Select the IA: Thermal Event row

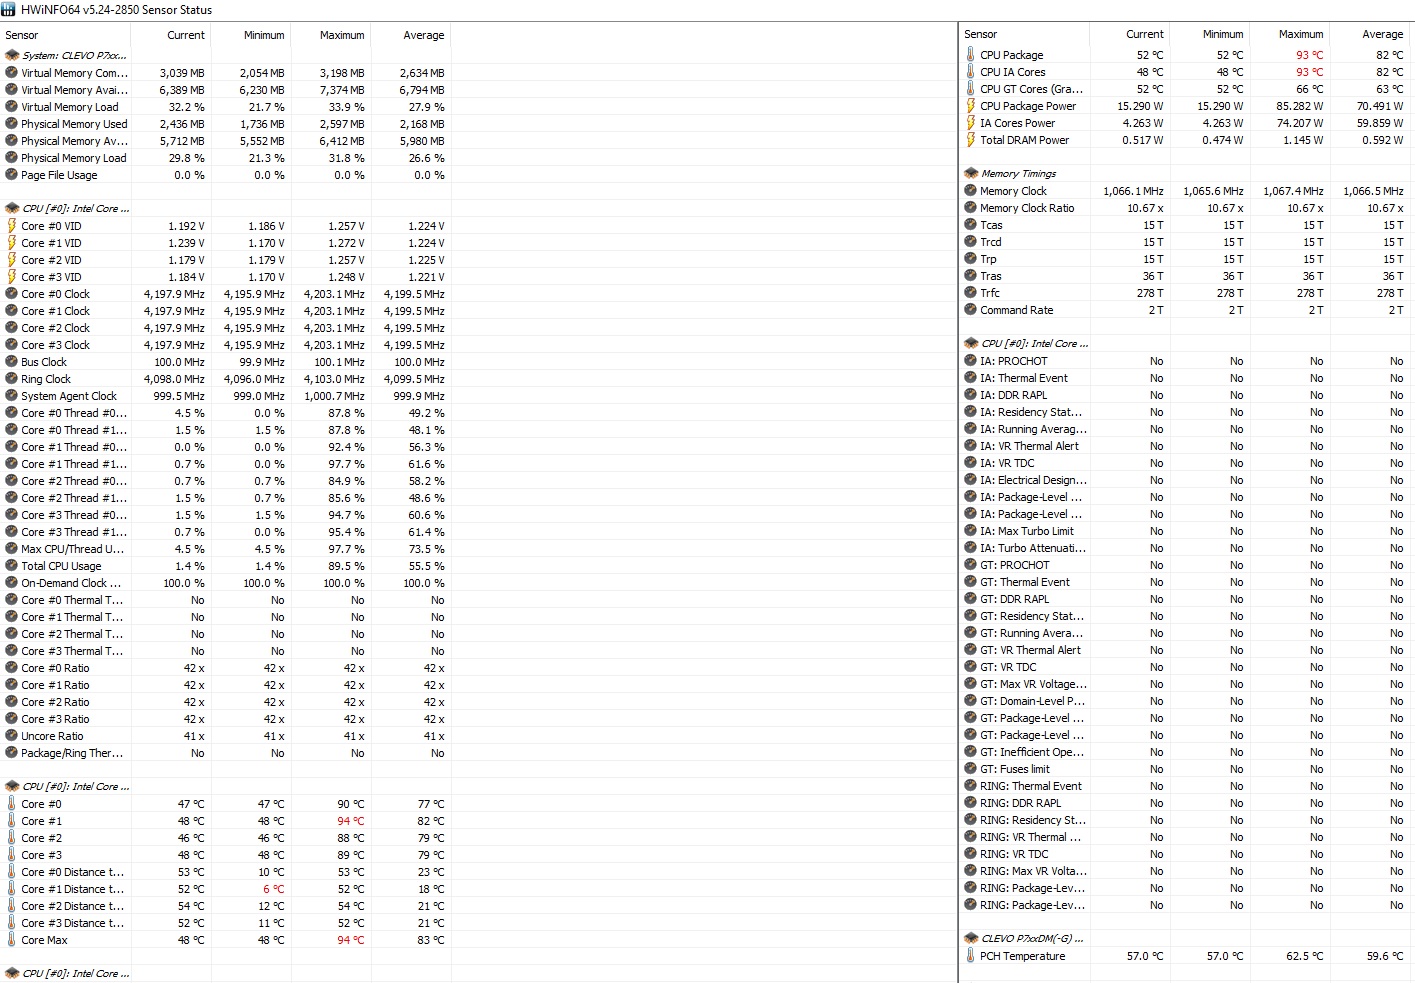point(1186,377)
